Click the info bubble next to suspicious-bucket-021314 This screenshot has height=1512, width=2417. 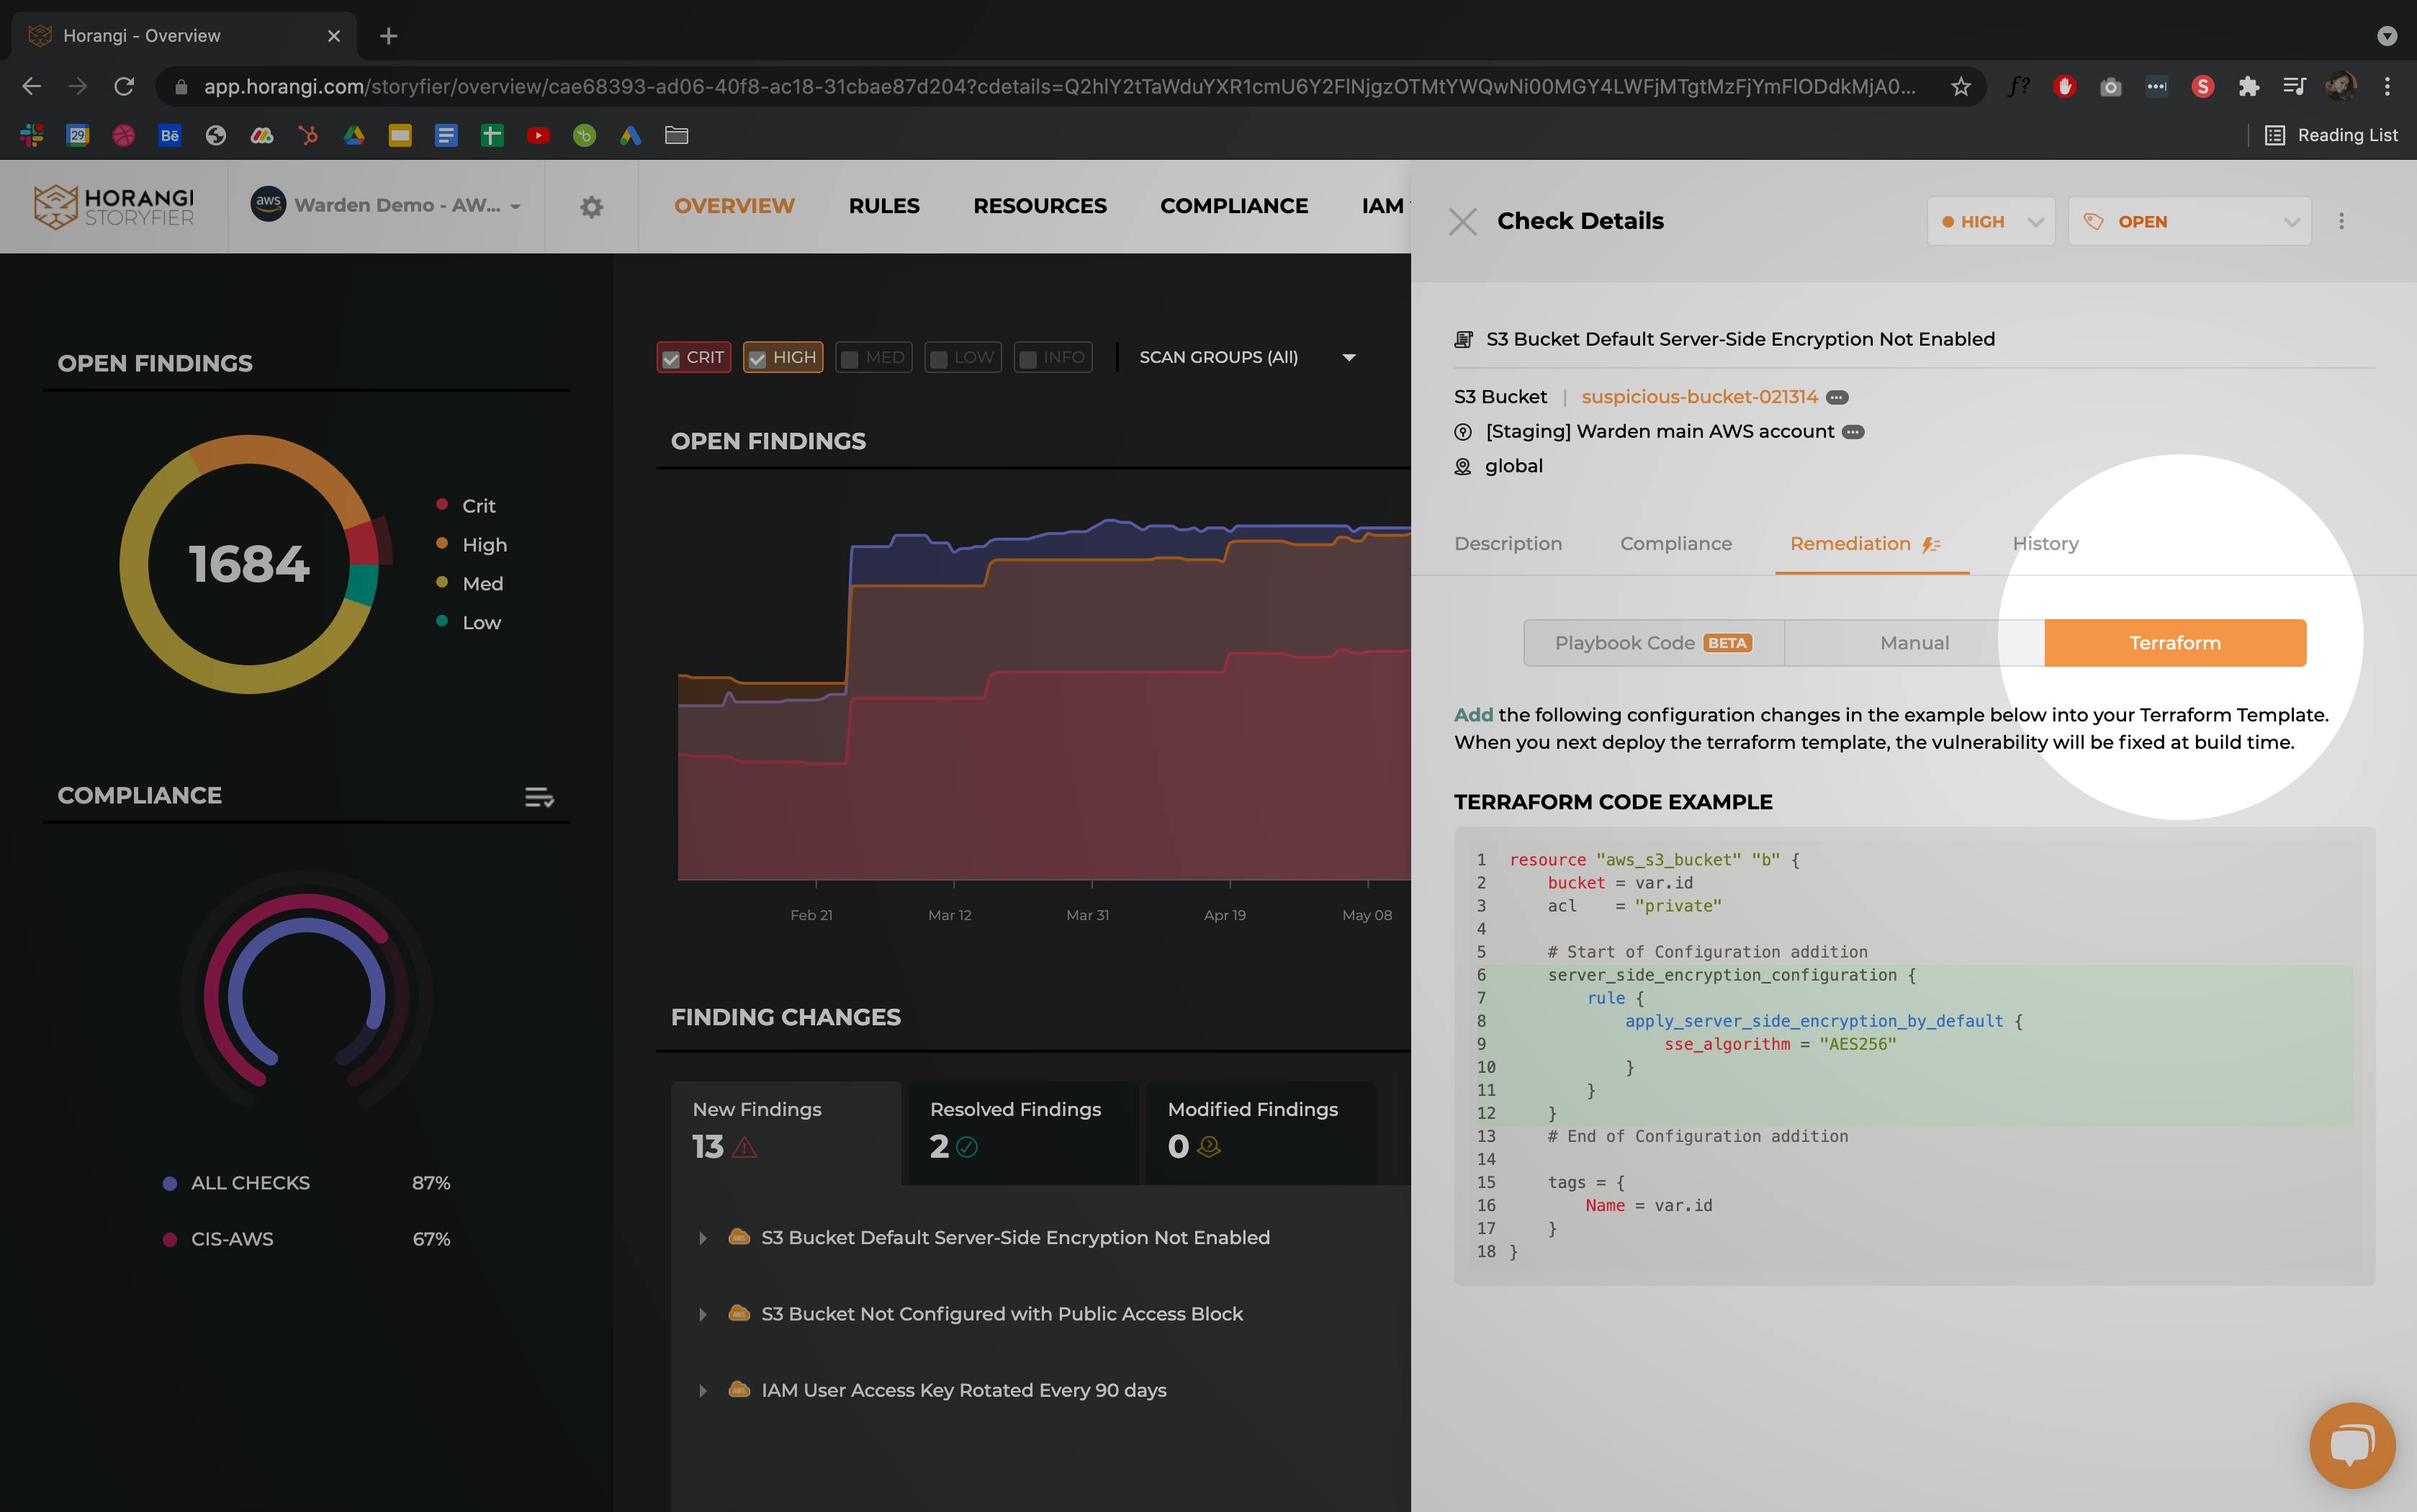[1837, 397]
